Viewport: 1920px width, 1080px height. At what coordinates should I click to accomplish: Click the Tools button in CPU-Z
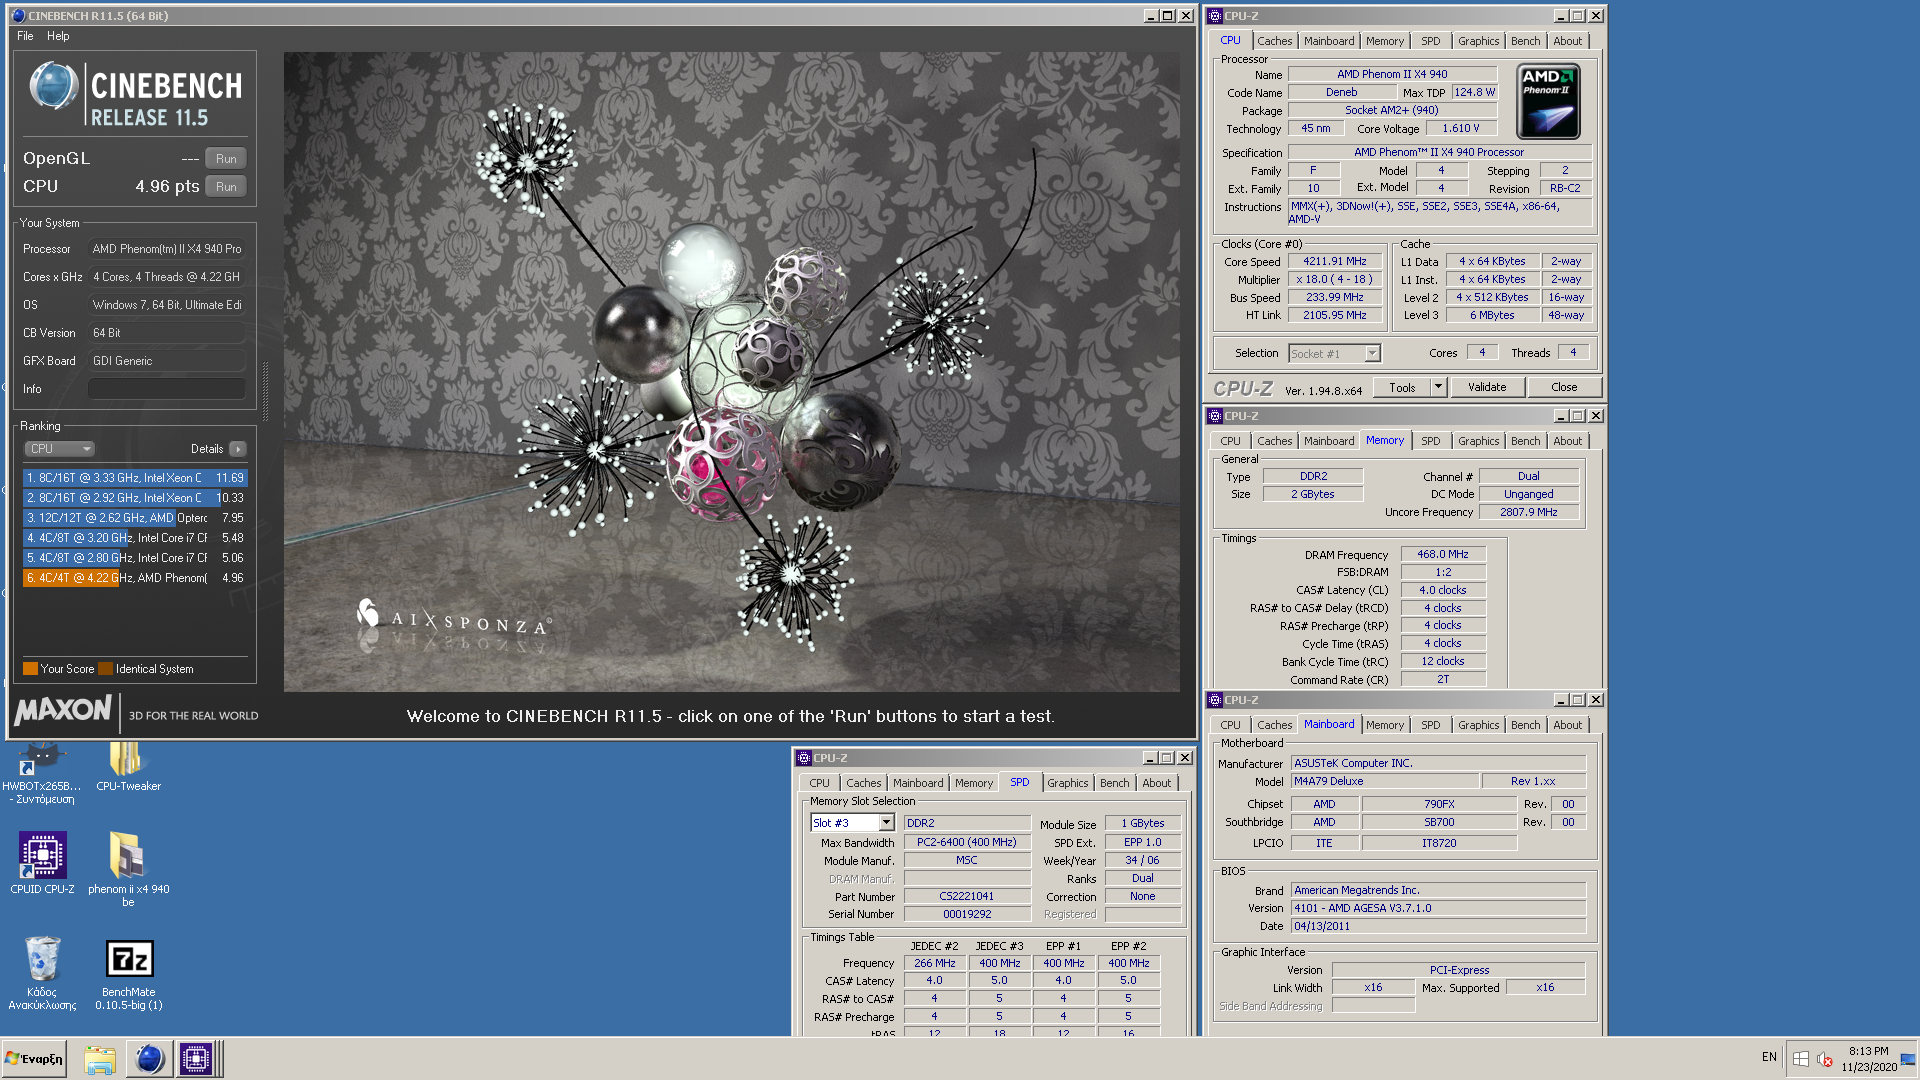coord(1402,387)
